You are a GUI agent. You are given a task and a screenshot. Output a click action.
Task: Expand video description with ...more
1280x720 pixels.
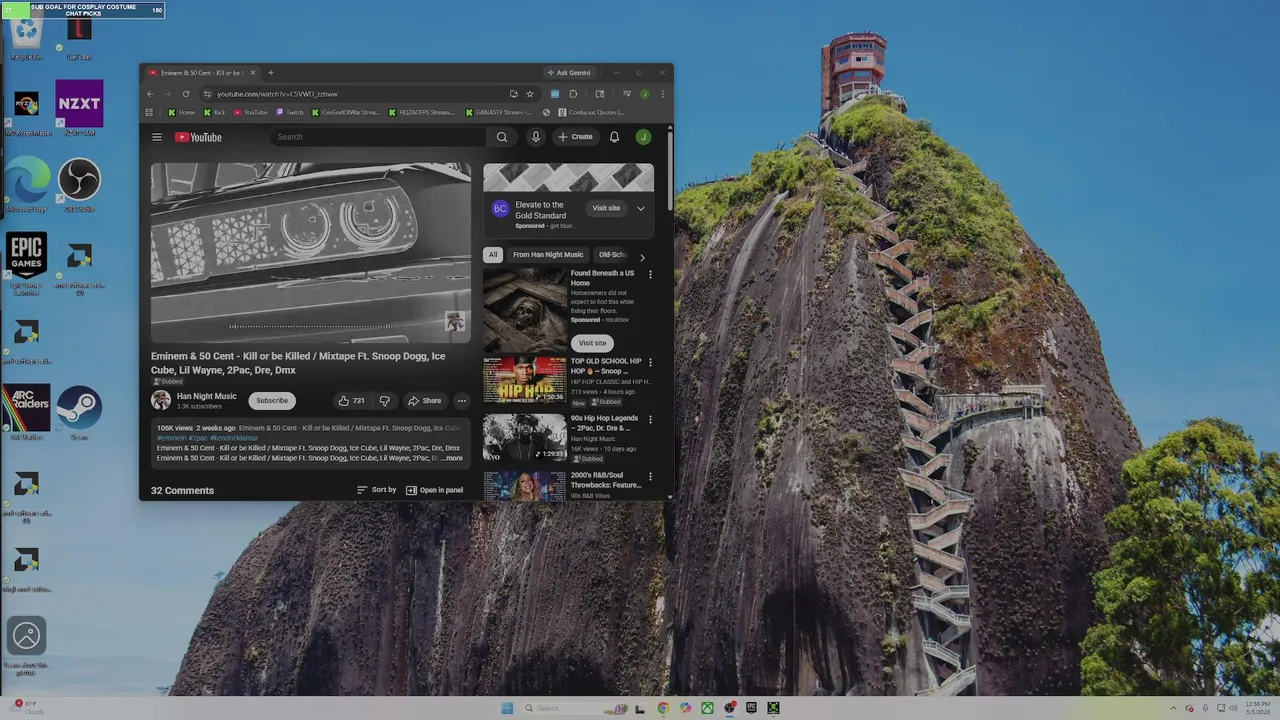tap(452, 458)
